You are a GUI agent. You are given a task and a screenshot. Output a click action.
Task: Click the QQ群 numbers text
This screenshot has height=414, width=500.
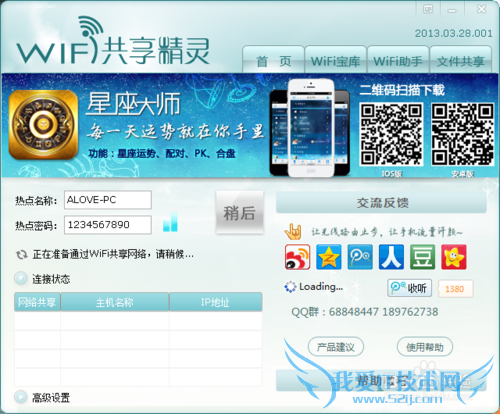coord(365,312)
